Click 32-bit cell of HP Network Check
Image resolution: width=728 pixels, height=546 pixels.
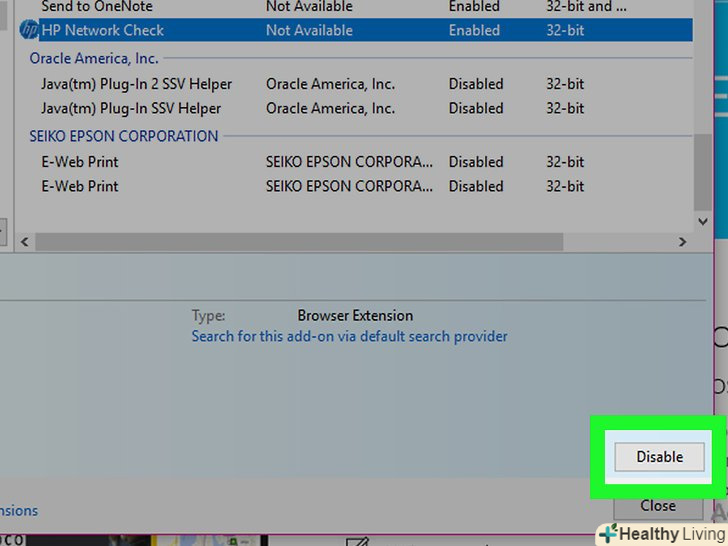[x=565, y=30]
